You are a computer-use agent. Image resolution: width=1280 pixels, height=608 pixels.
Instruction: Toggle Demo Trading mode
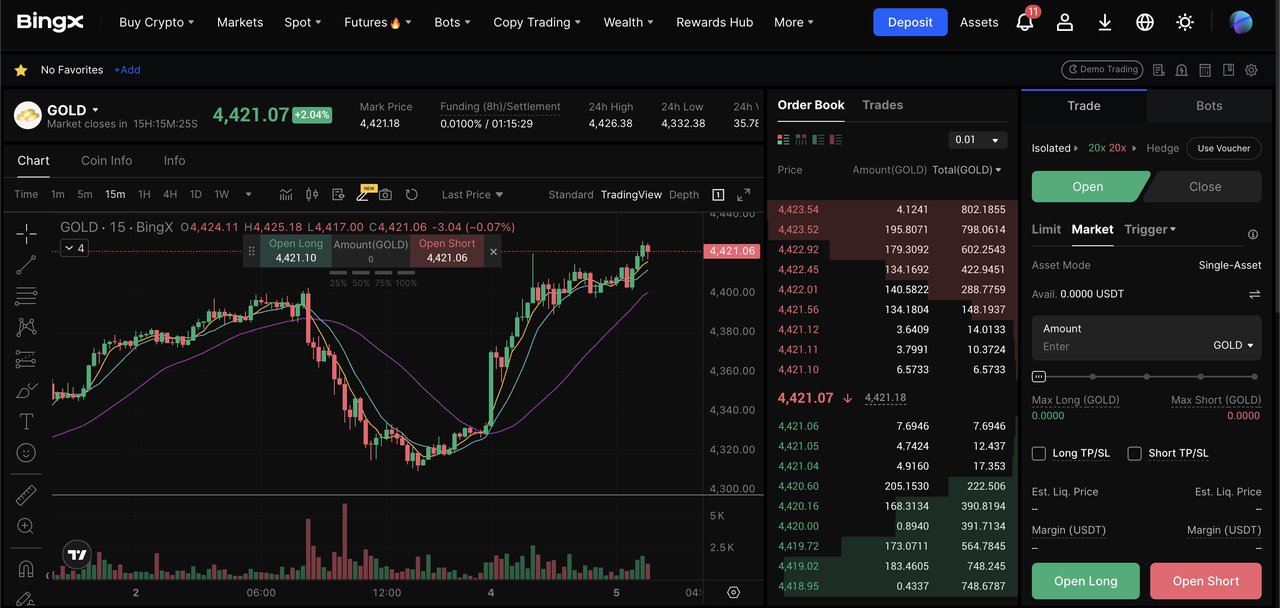pyautogui.click(x=1101, y=70)
